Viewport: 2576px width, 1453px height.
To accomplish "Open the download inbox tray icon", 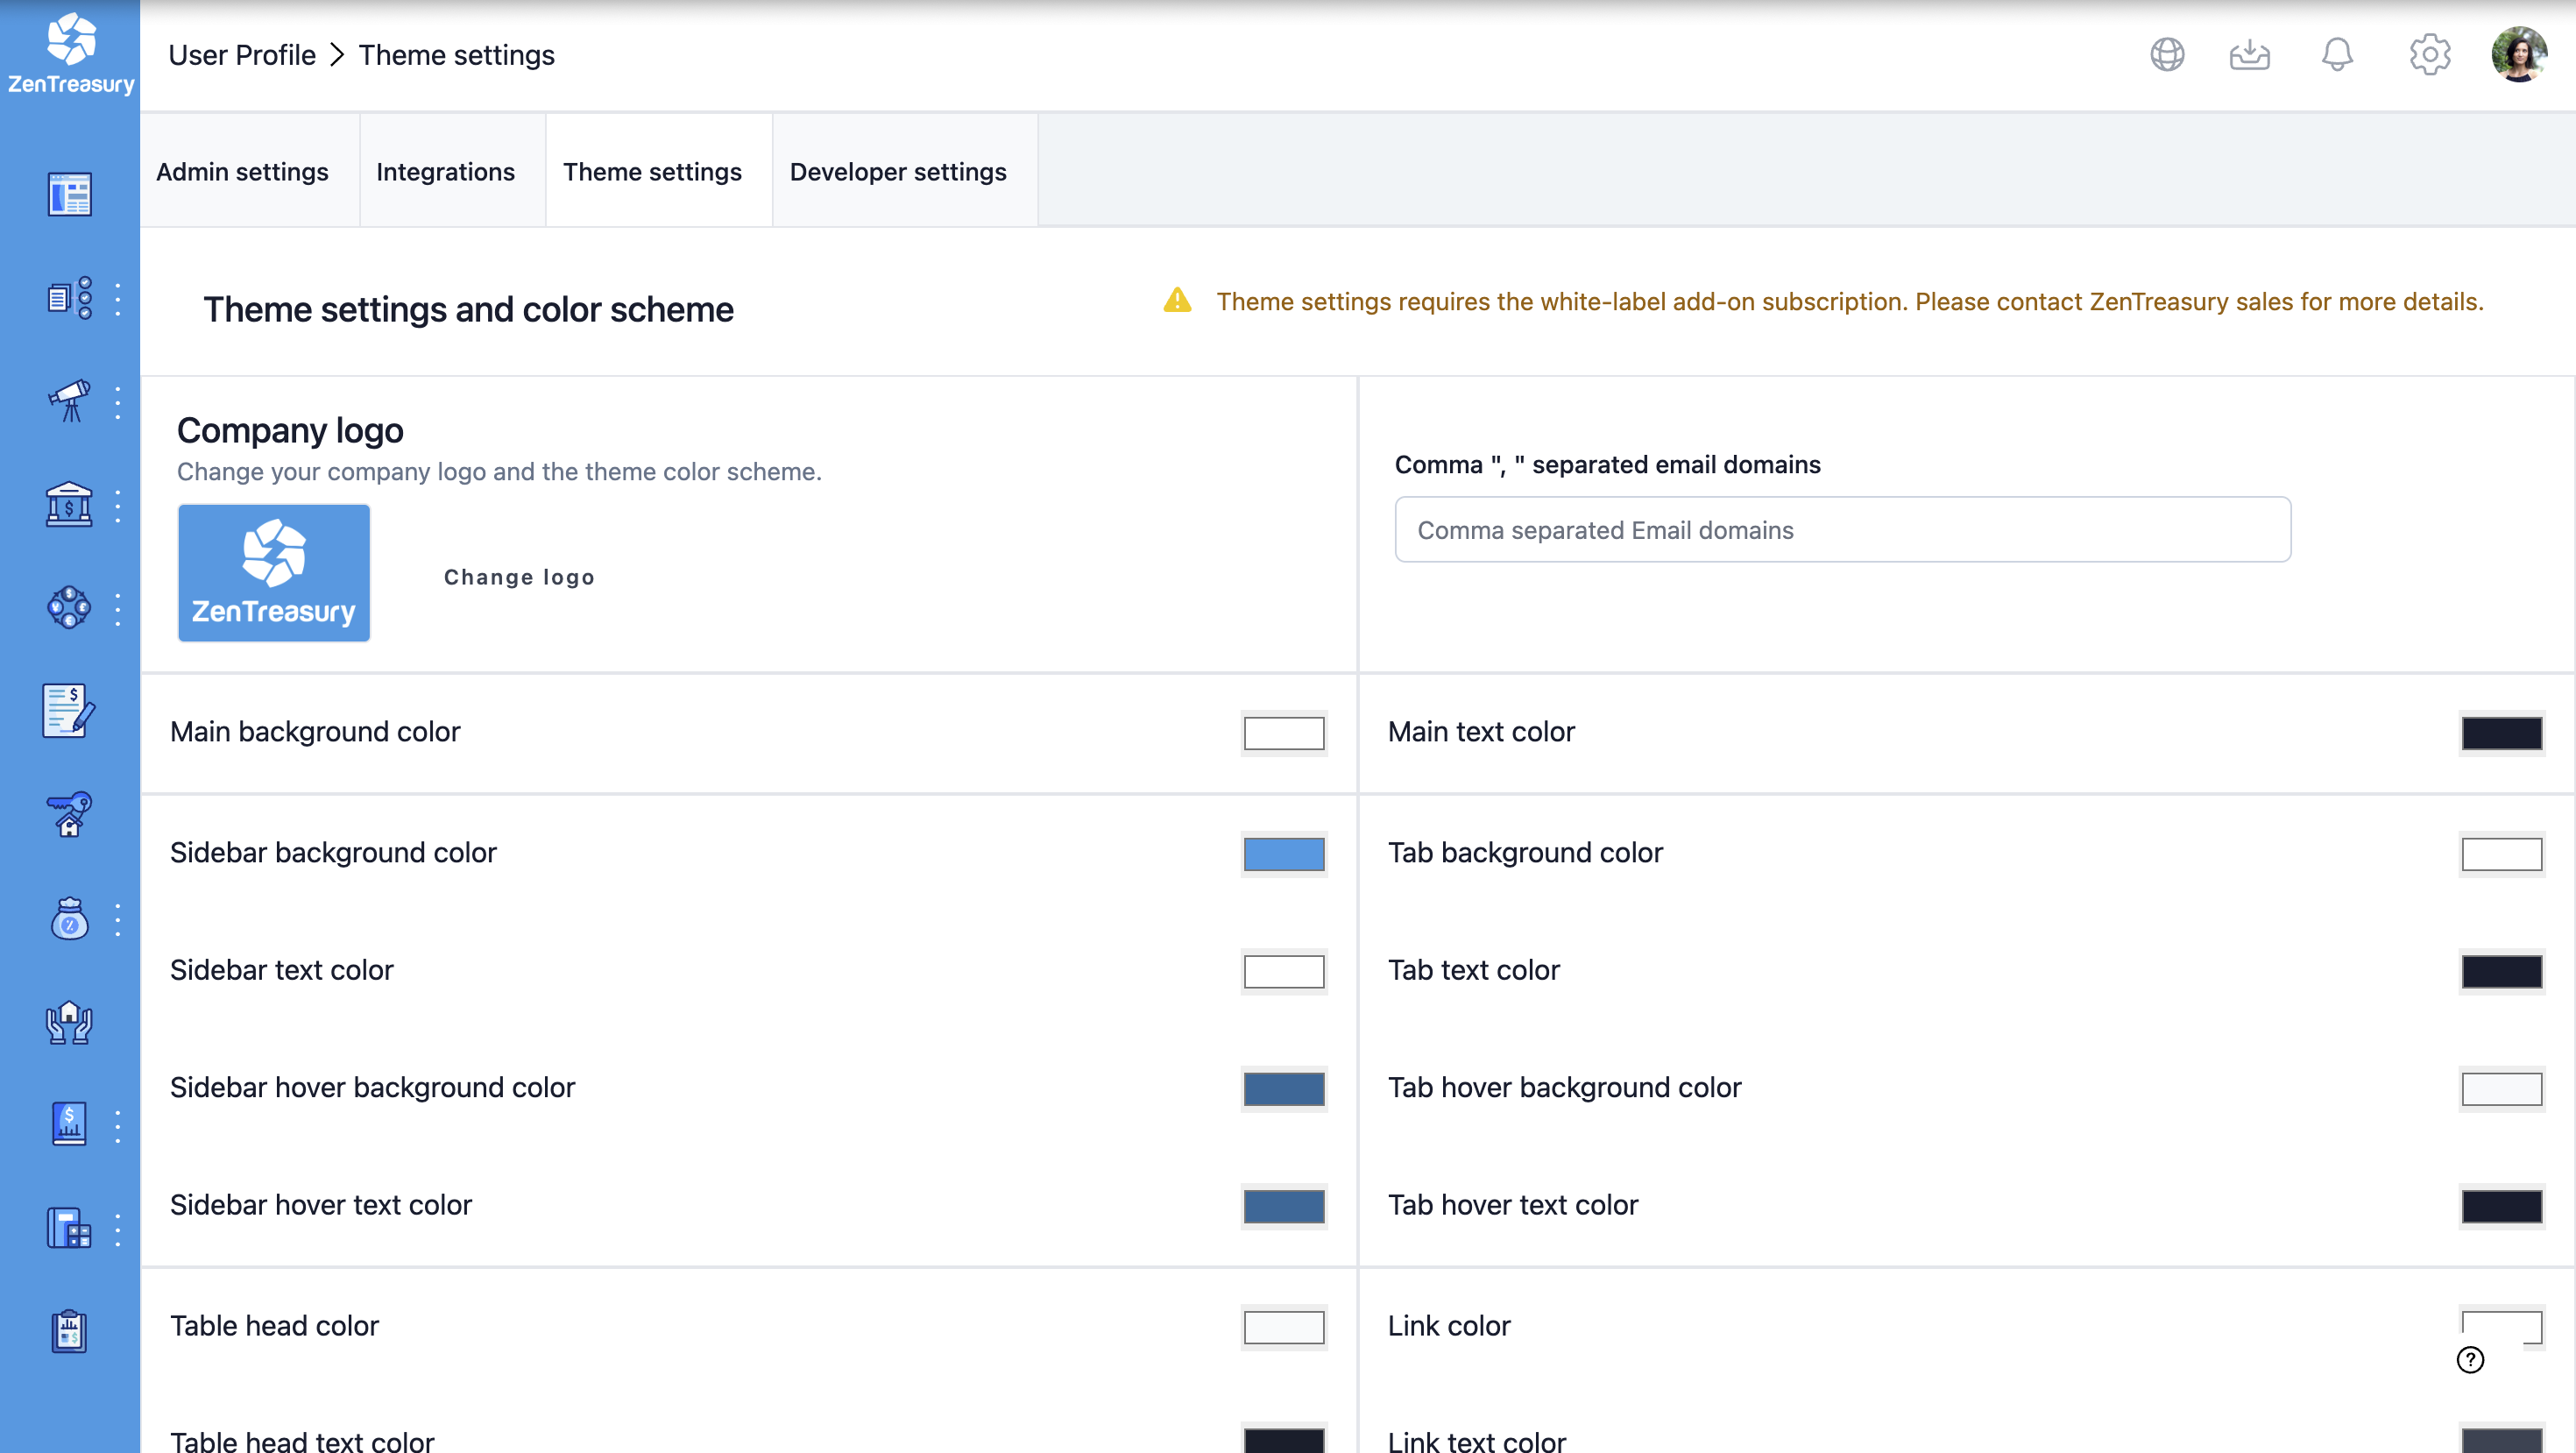I will coord(2249,54).
